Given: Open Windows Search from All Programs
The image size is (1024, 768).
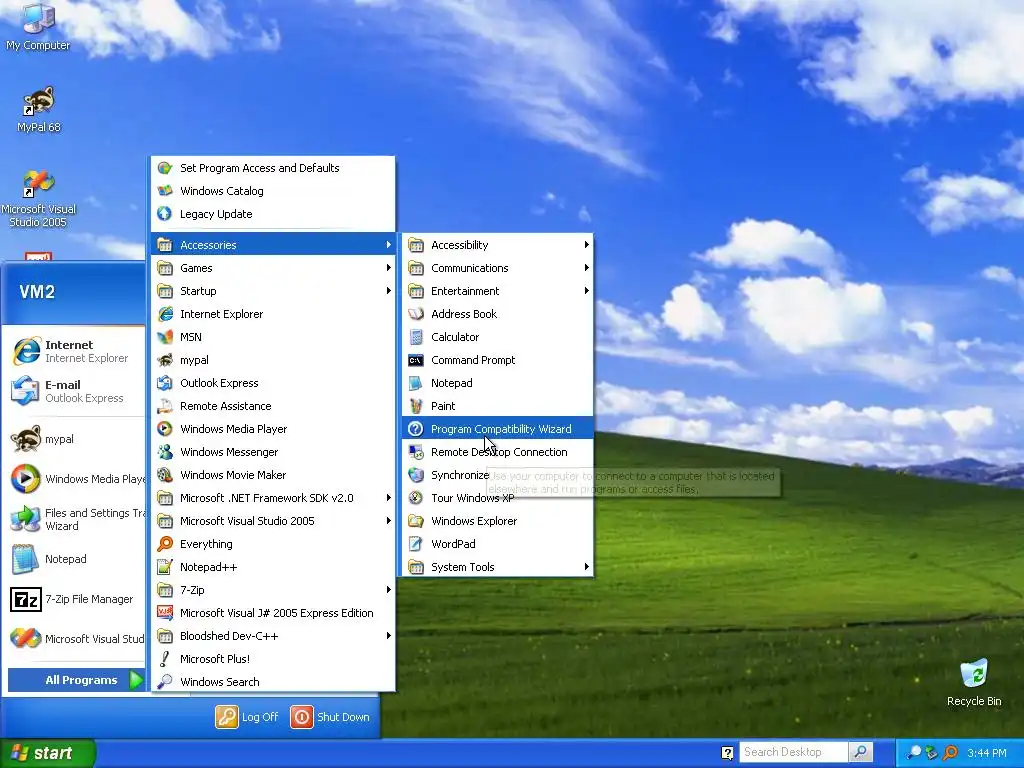Looking at the screenshot, I should (x=273, y=682).
